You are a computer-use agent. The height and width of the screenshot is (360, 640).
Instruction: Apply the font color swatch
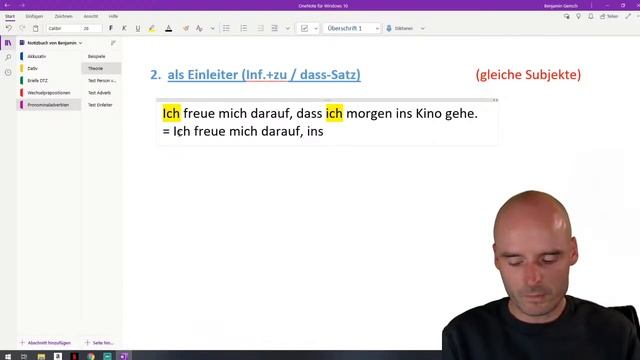pyautogui.click(x=168, y=28)
